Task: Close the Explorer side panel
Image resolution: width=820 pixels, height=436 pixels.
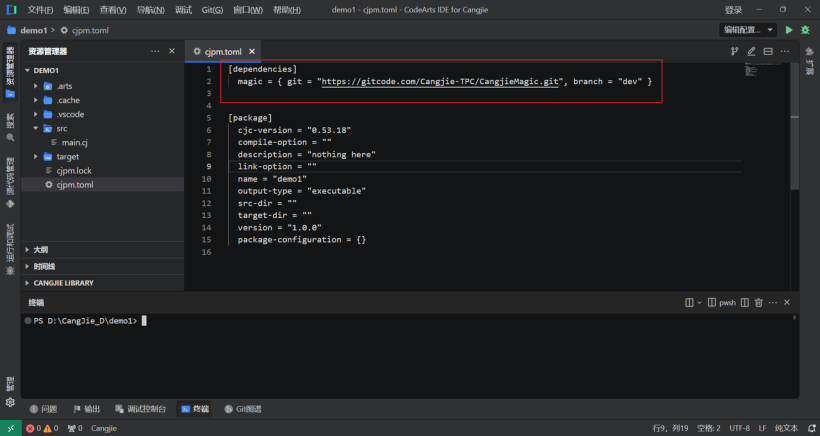Action: click(172, 51)
